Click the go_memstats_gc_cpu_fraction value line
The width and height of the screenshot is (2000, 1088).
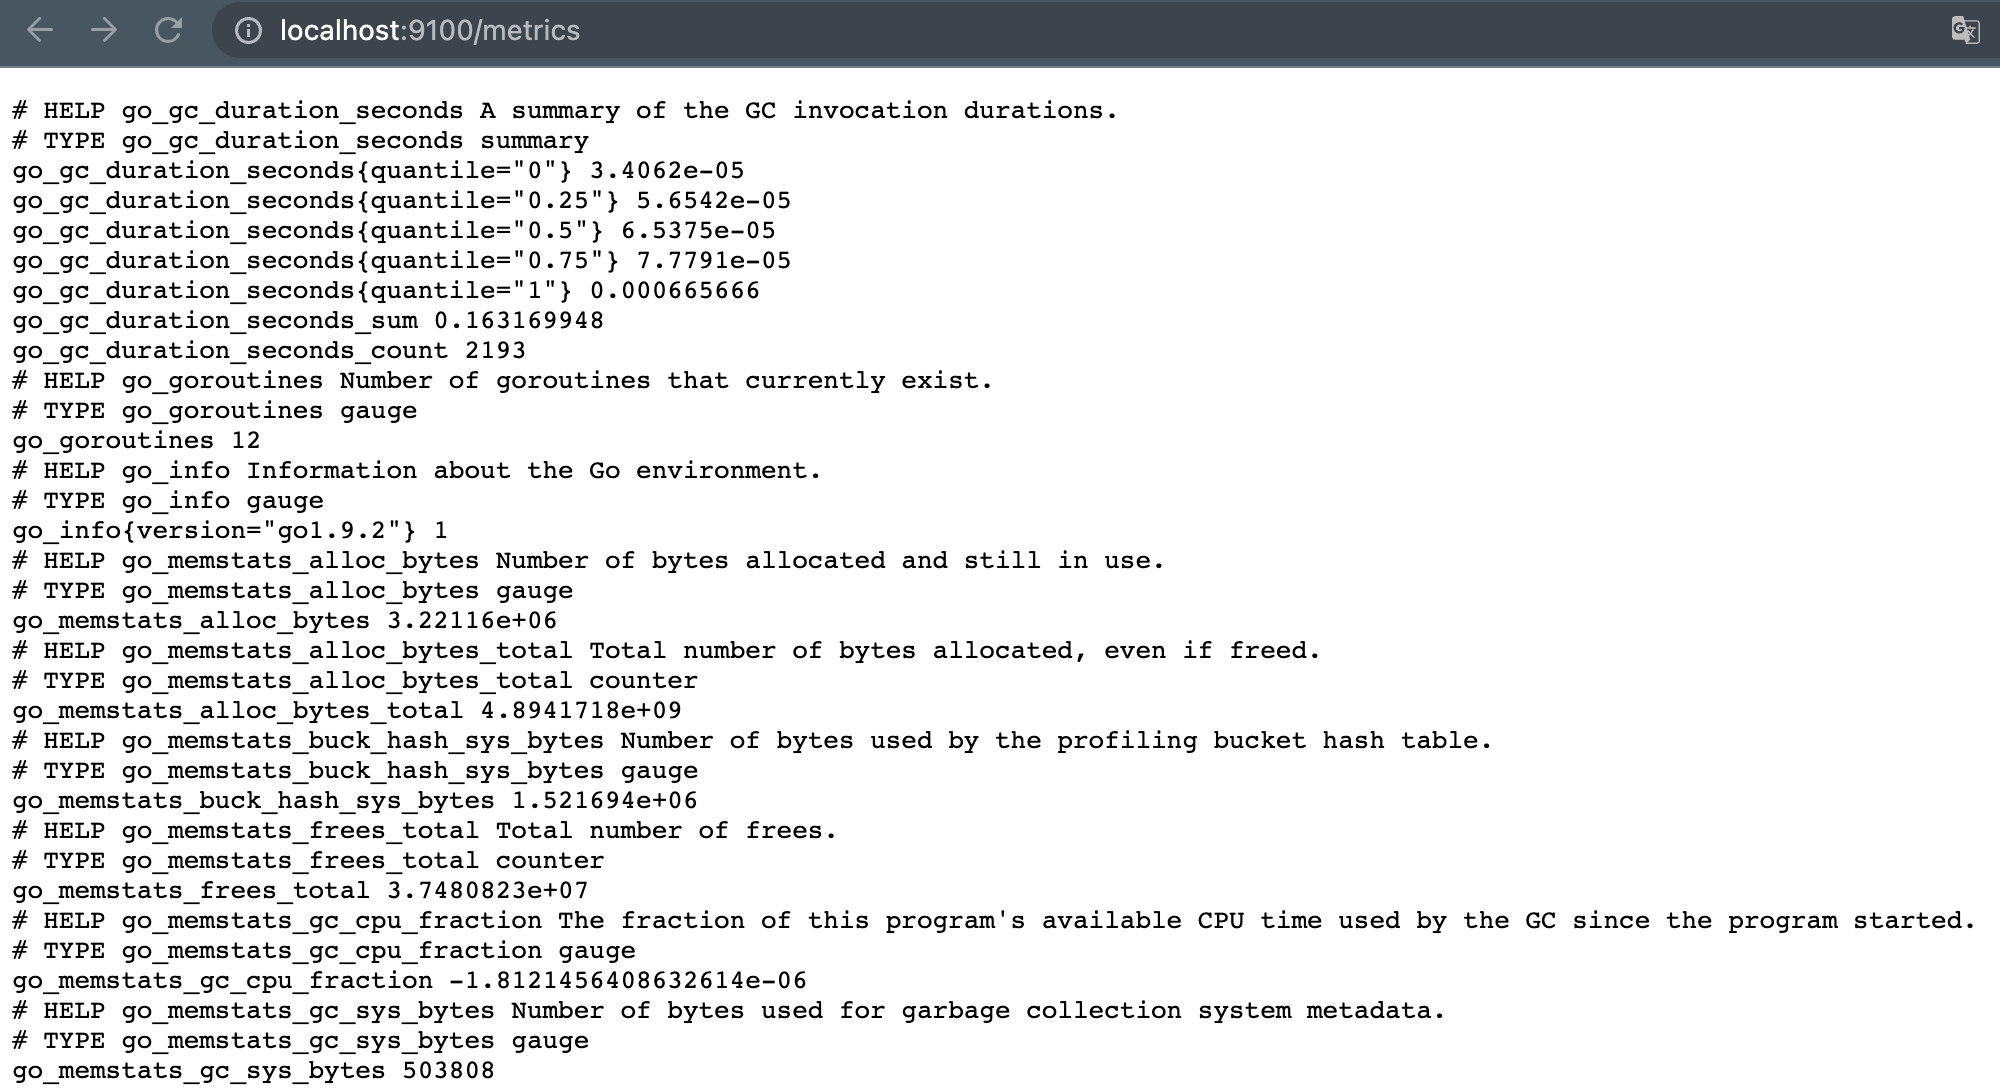coord(409,981)
